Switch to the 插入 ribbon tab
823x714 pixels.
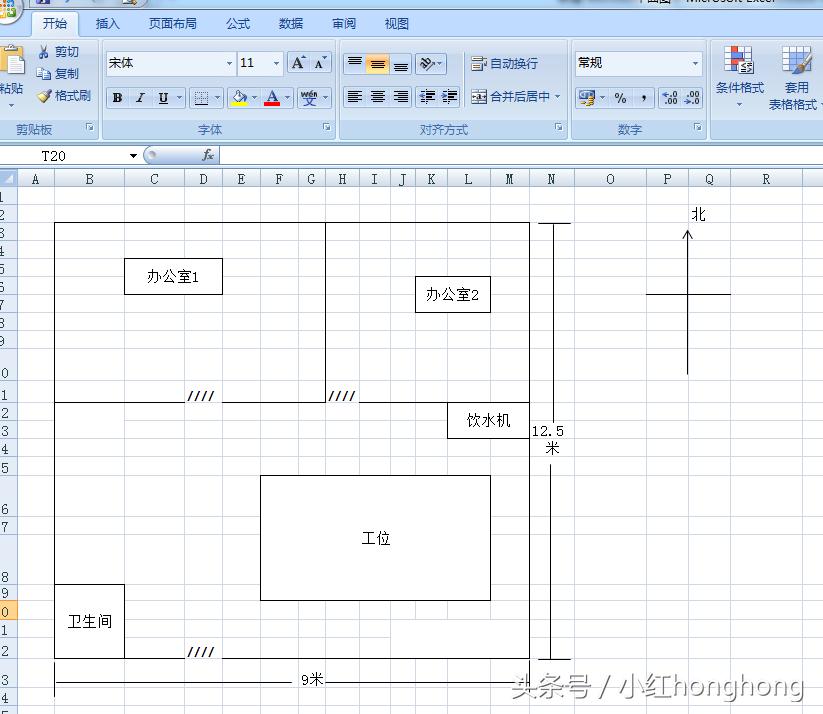coord(107,24)
